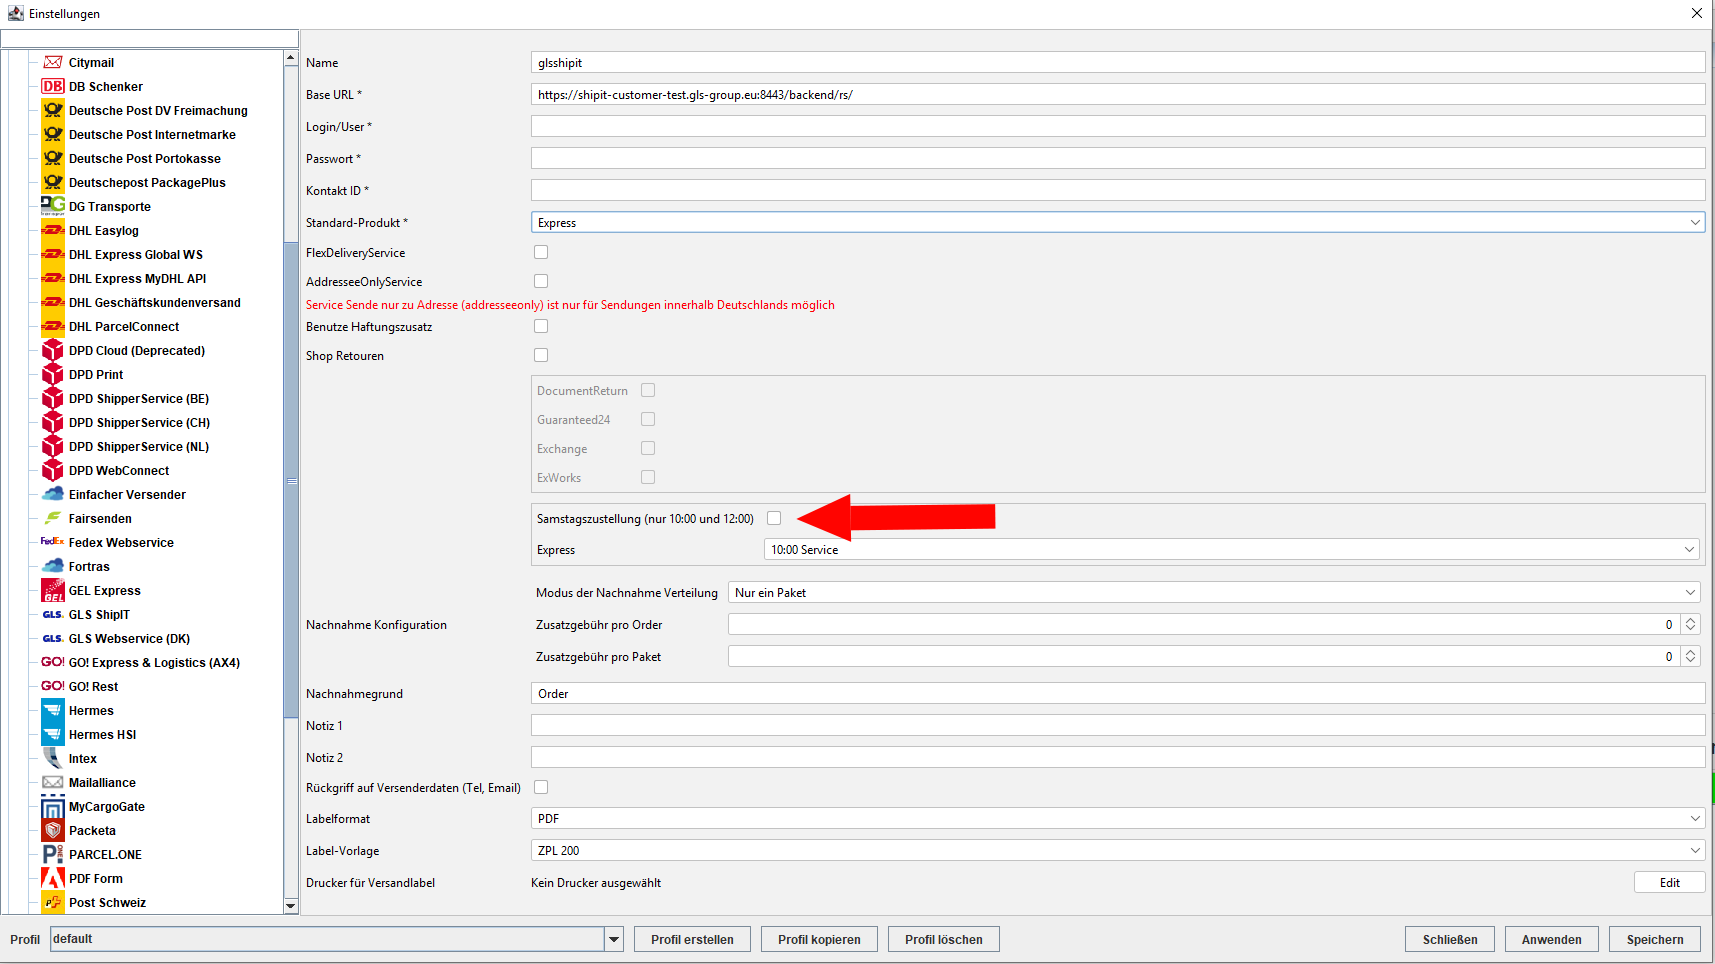Screen dimensions: 1715x964
Task: Save settings with Speichern button
Action: pyautogui.click(x=1655, y=939)
